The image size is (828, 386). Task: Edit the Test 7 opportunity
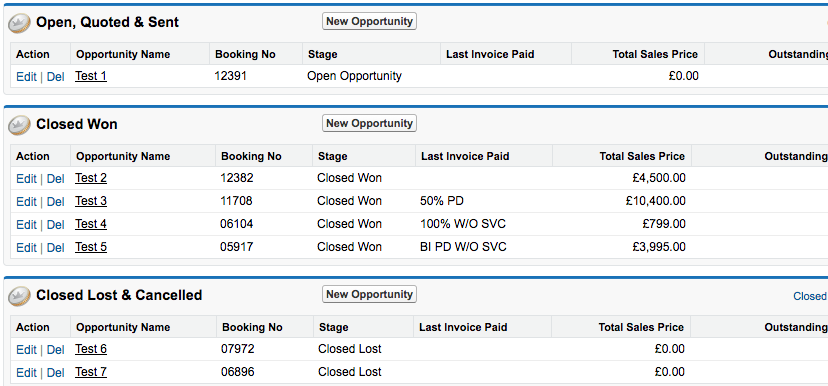pos(26,373)
